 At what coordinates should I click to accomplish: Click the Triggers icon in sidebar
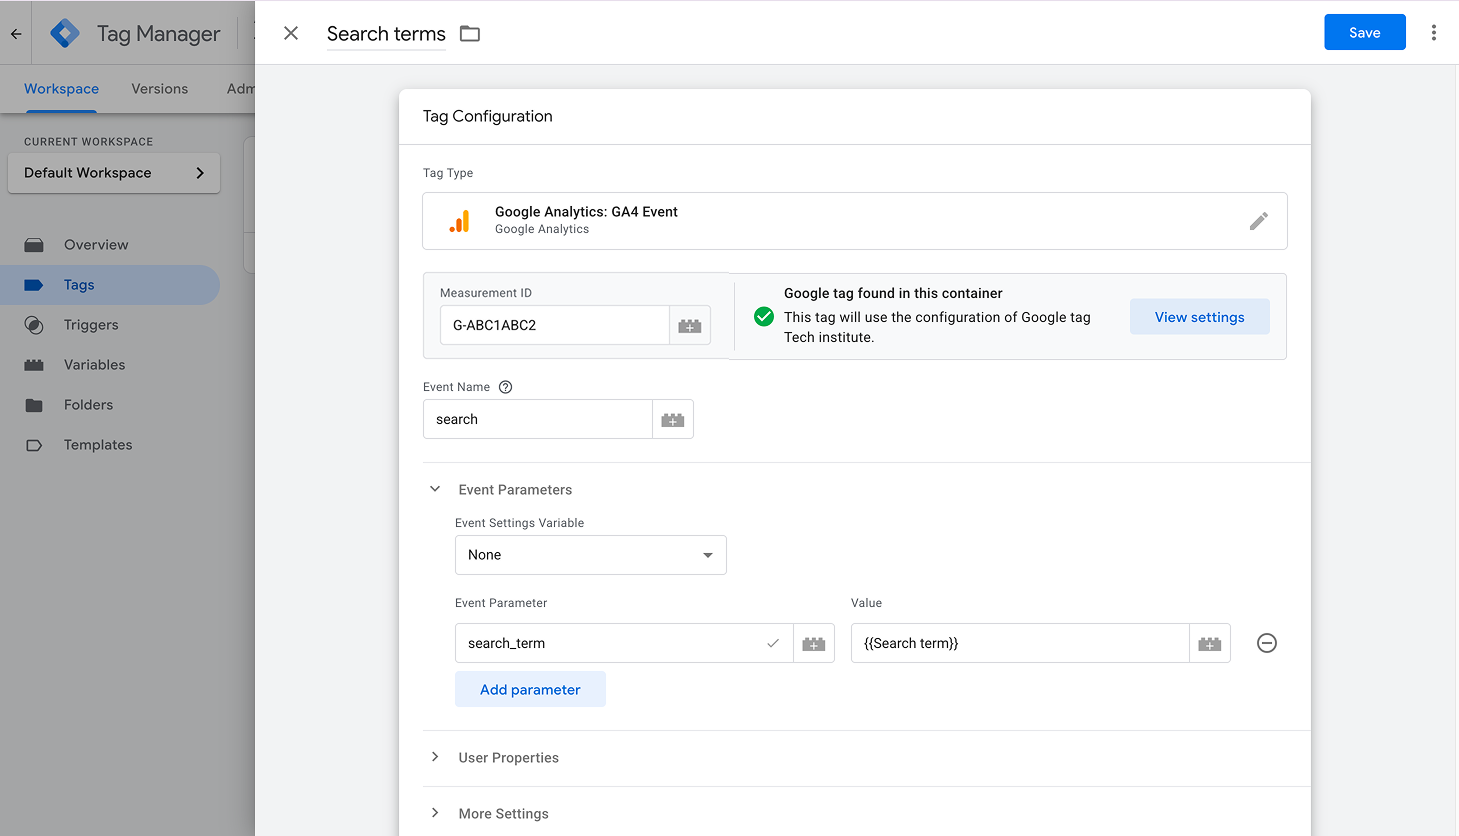[34, 325]
